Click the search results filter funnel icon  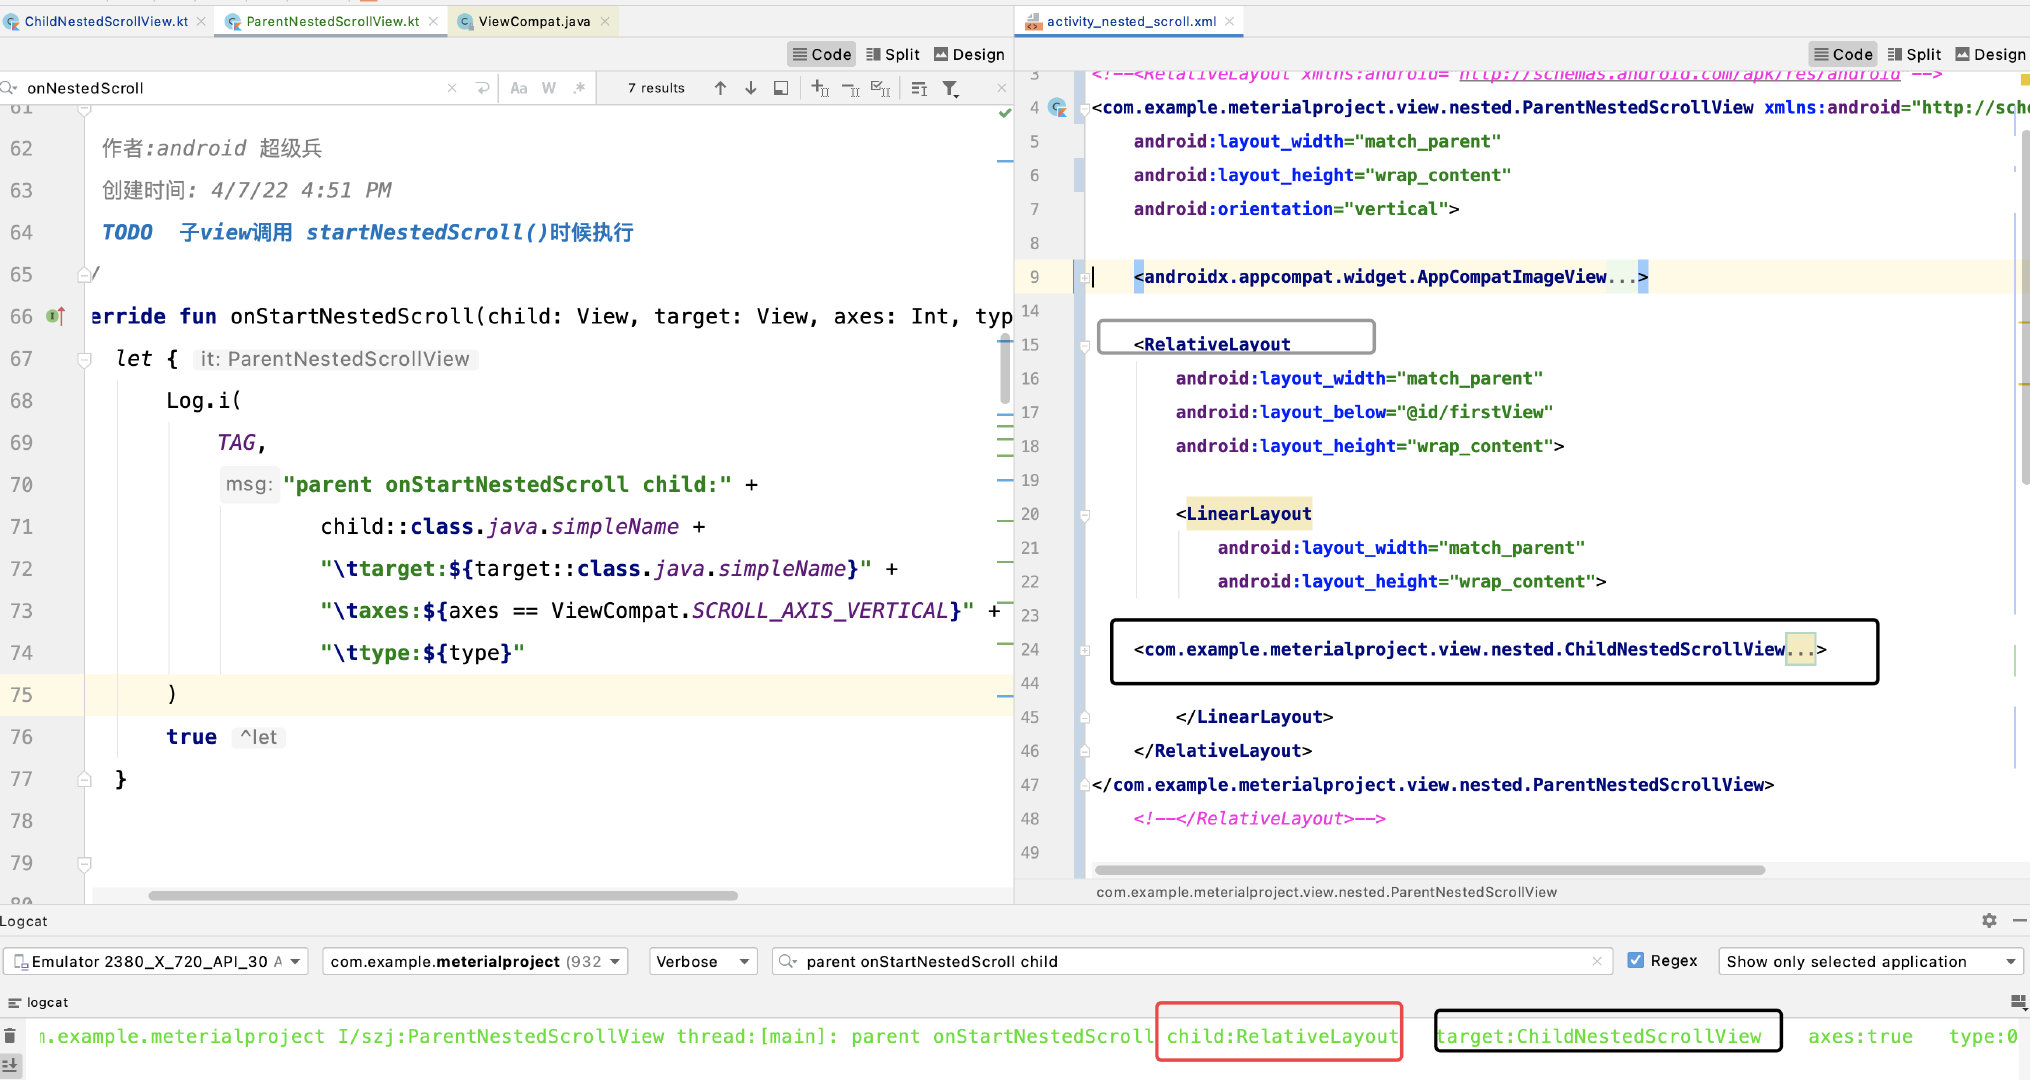[x=951, y=88]
